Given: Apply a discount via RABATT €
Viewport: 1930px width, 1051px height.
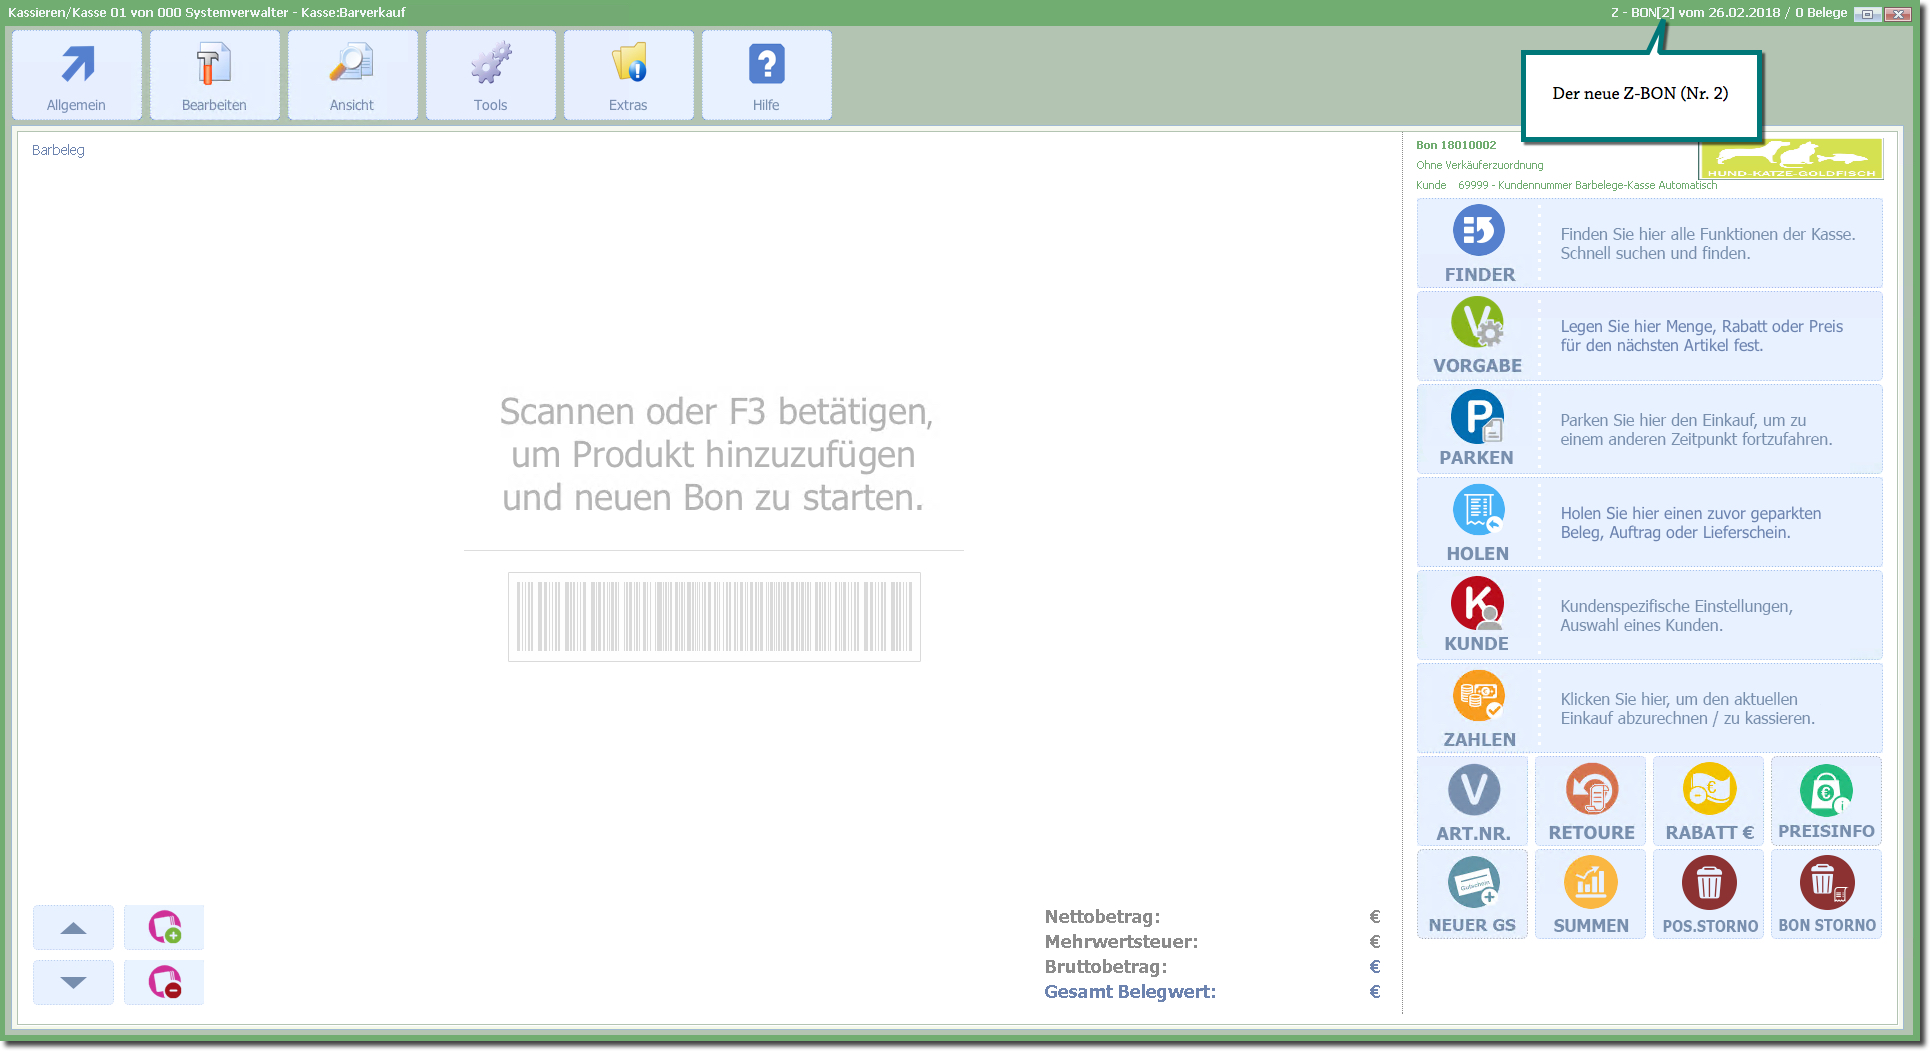Looking at the screenshot, I should [x=1709, y=802].
